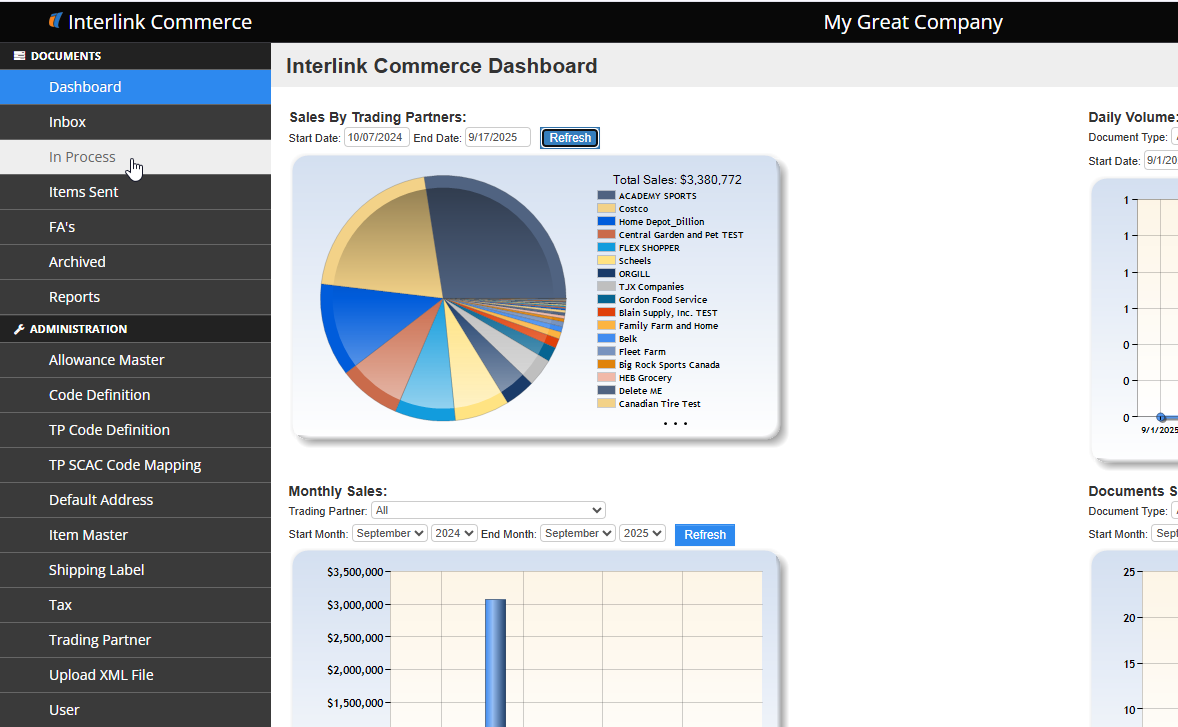Click the FLEX SHOPPER legend swatch
Image resolution: width=1178 pixels, height=727 pixels.
pos(606,247)
